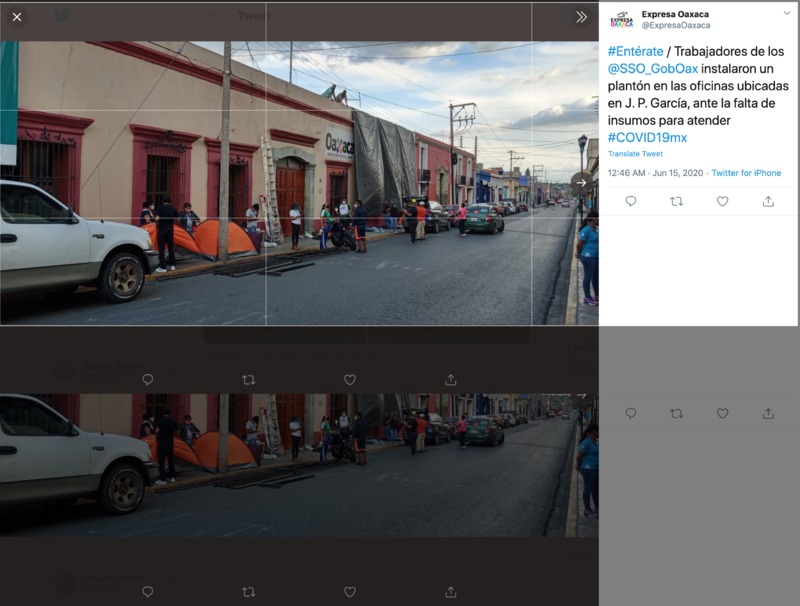Go to the next photo with the arrow button
This screenshot has width=800, height=606.
[x=581, y=183]
